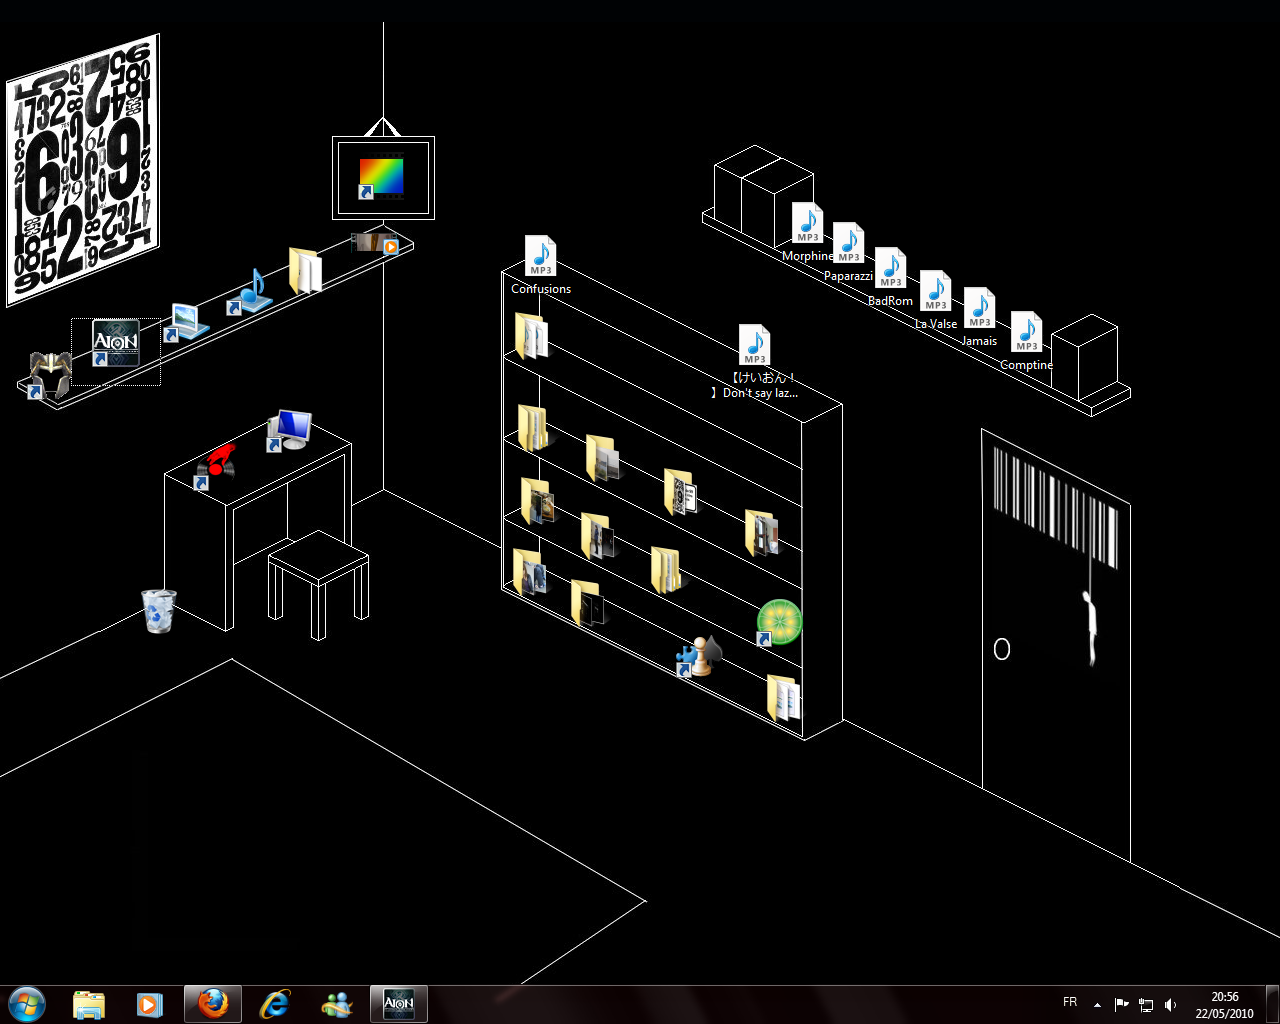The image size is (1280, 1024).
Task: Select the Confusions MP3 file
Action: [541, 266]
